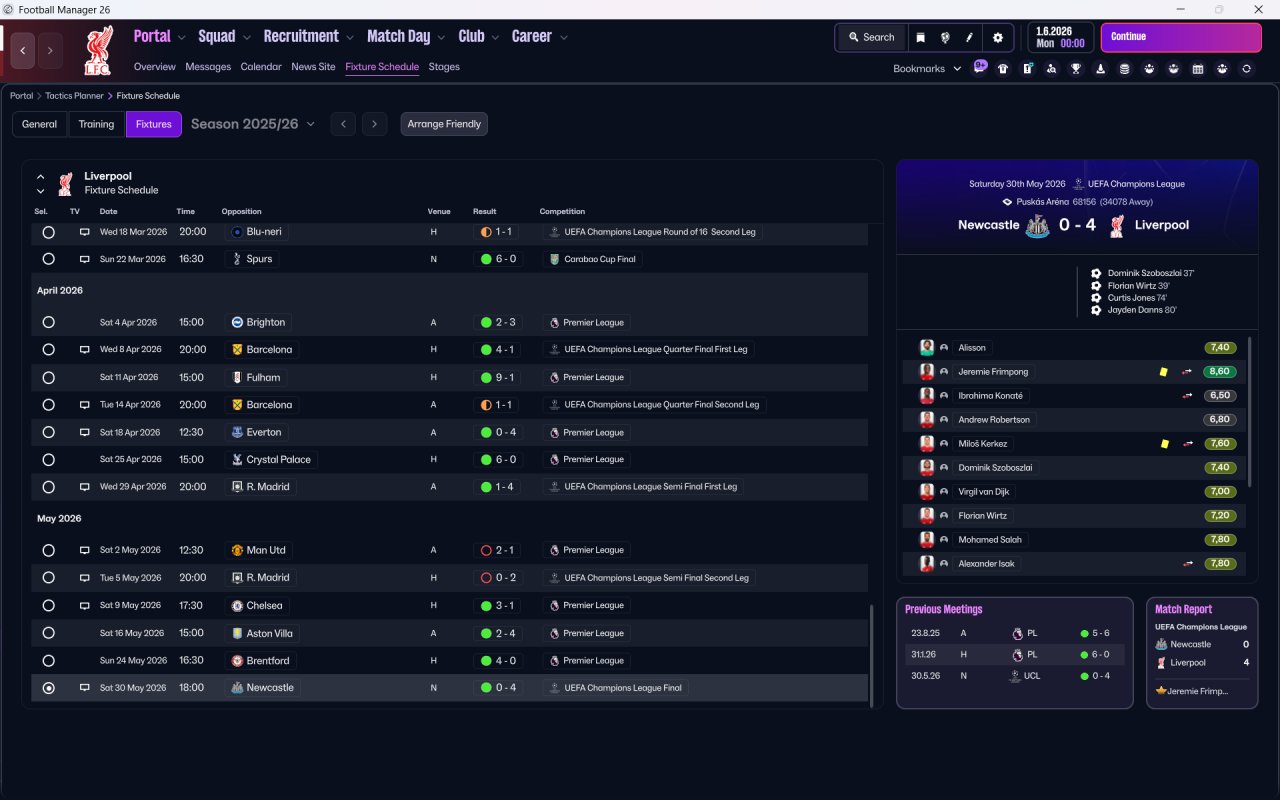
Task: Select the Spurs fixture radio button
Action: point(48,259)
